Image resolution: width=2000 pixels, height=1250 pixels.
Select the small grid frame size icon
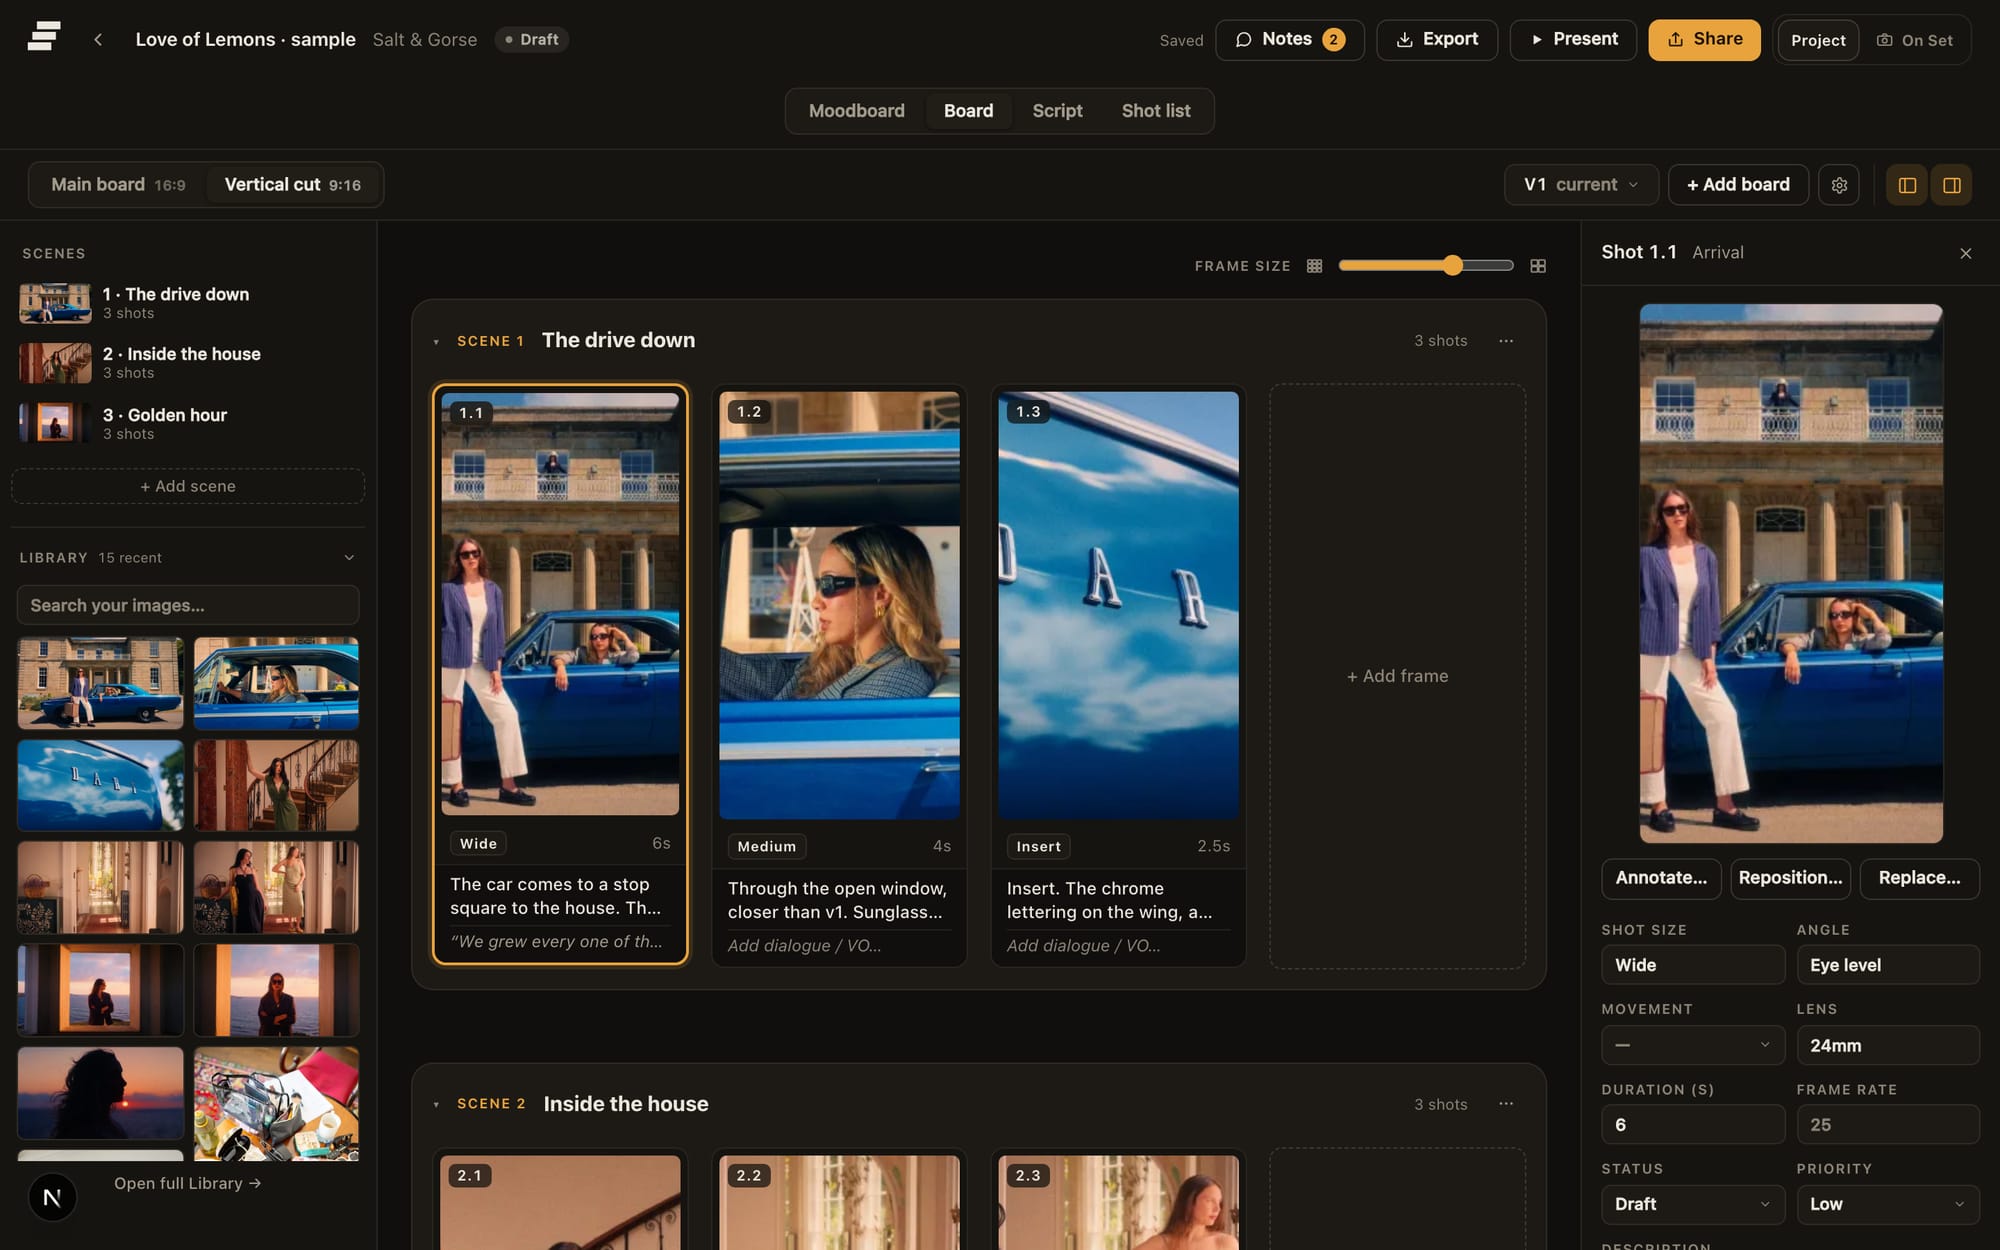pyautogui.click(x=1314, y=266)
